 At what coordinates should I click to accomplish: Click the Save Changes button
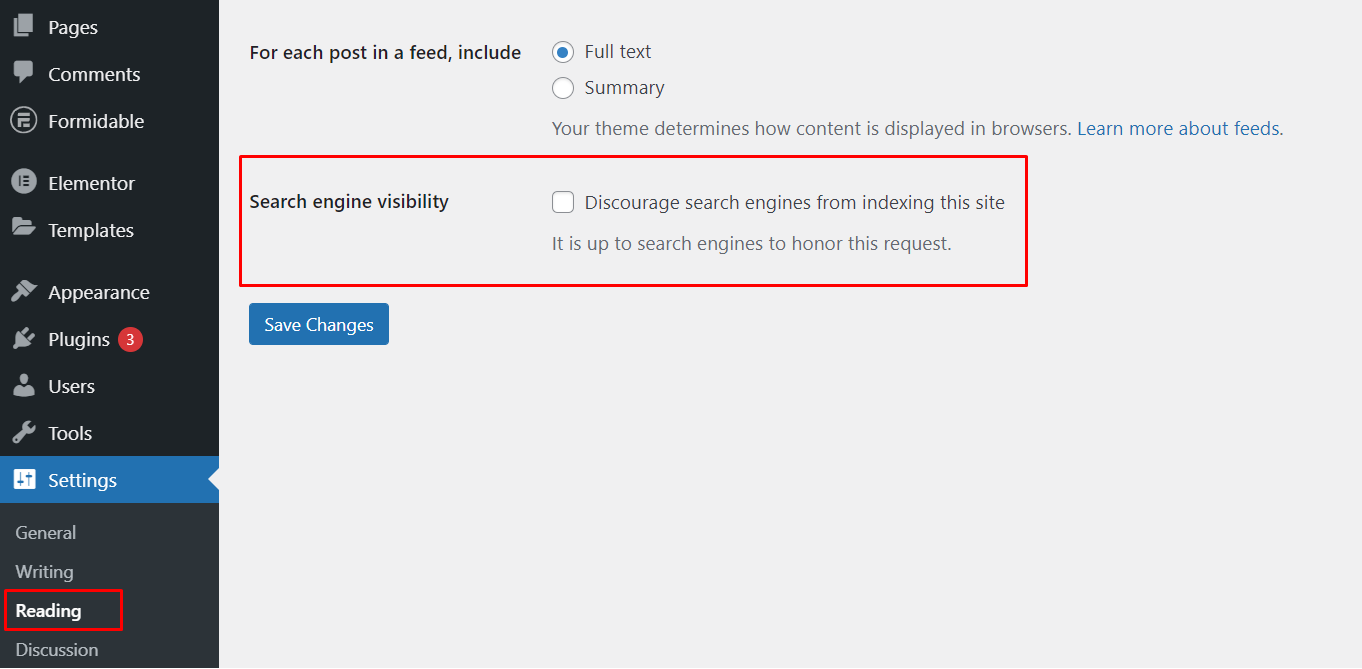(318, 323)
